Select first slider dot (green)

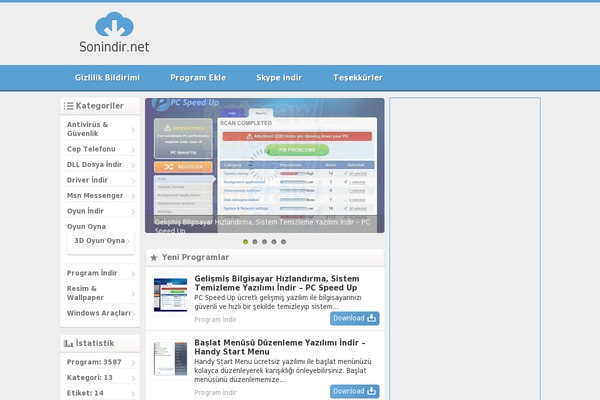pos(245,242)
